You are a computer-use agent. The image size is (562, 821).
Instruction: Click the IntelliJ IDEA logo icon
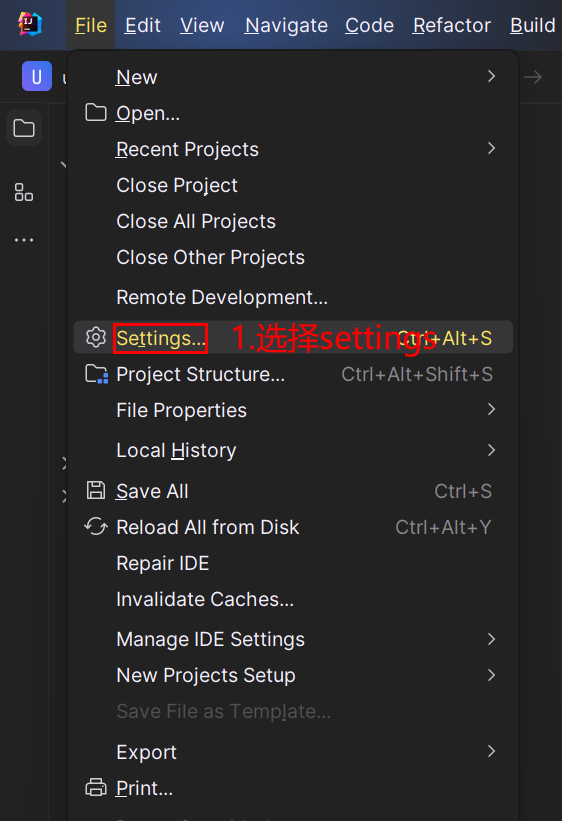tap(30, 24)
